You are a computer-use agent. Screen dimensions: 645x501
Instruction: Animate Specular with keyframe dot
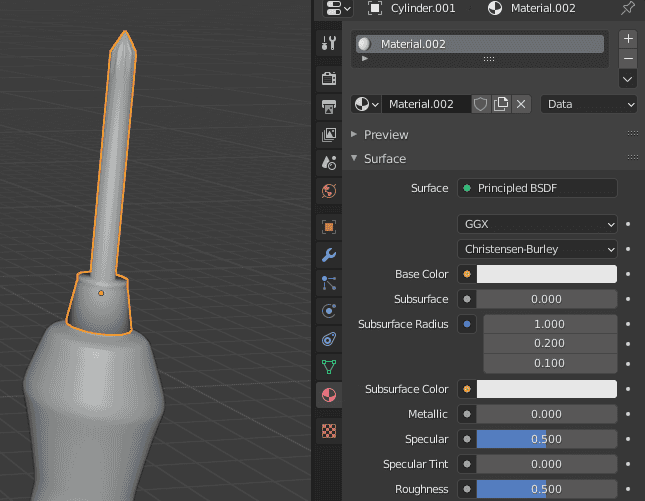628,439
